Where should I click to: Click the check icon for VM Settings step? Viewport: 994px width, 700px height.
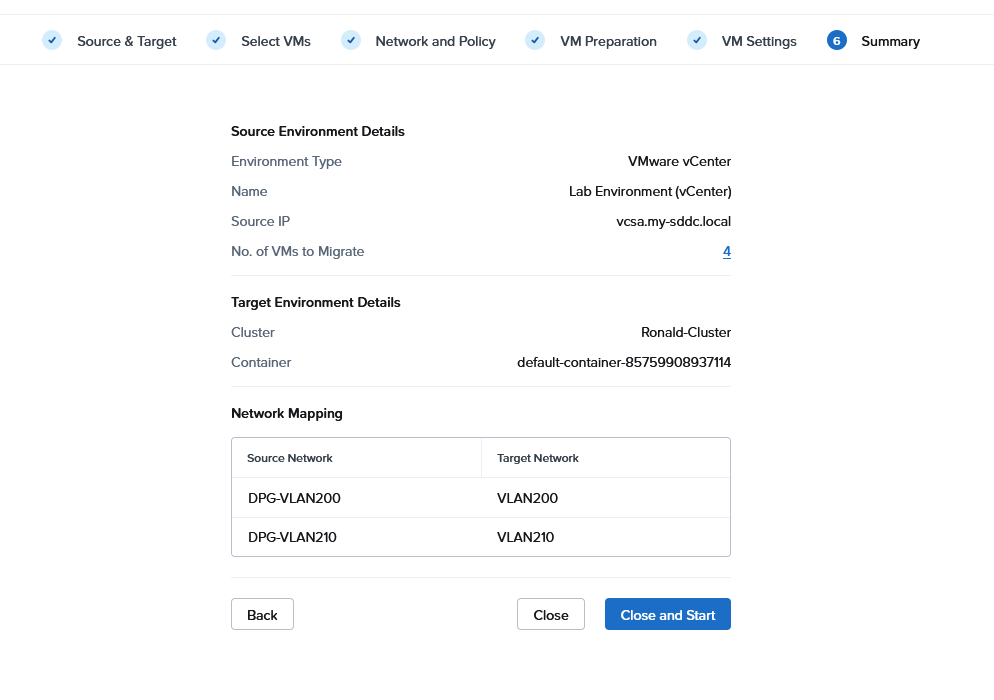697,40
